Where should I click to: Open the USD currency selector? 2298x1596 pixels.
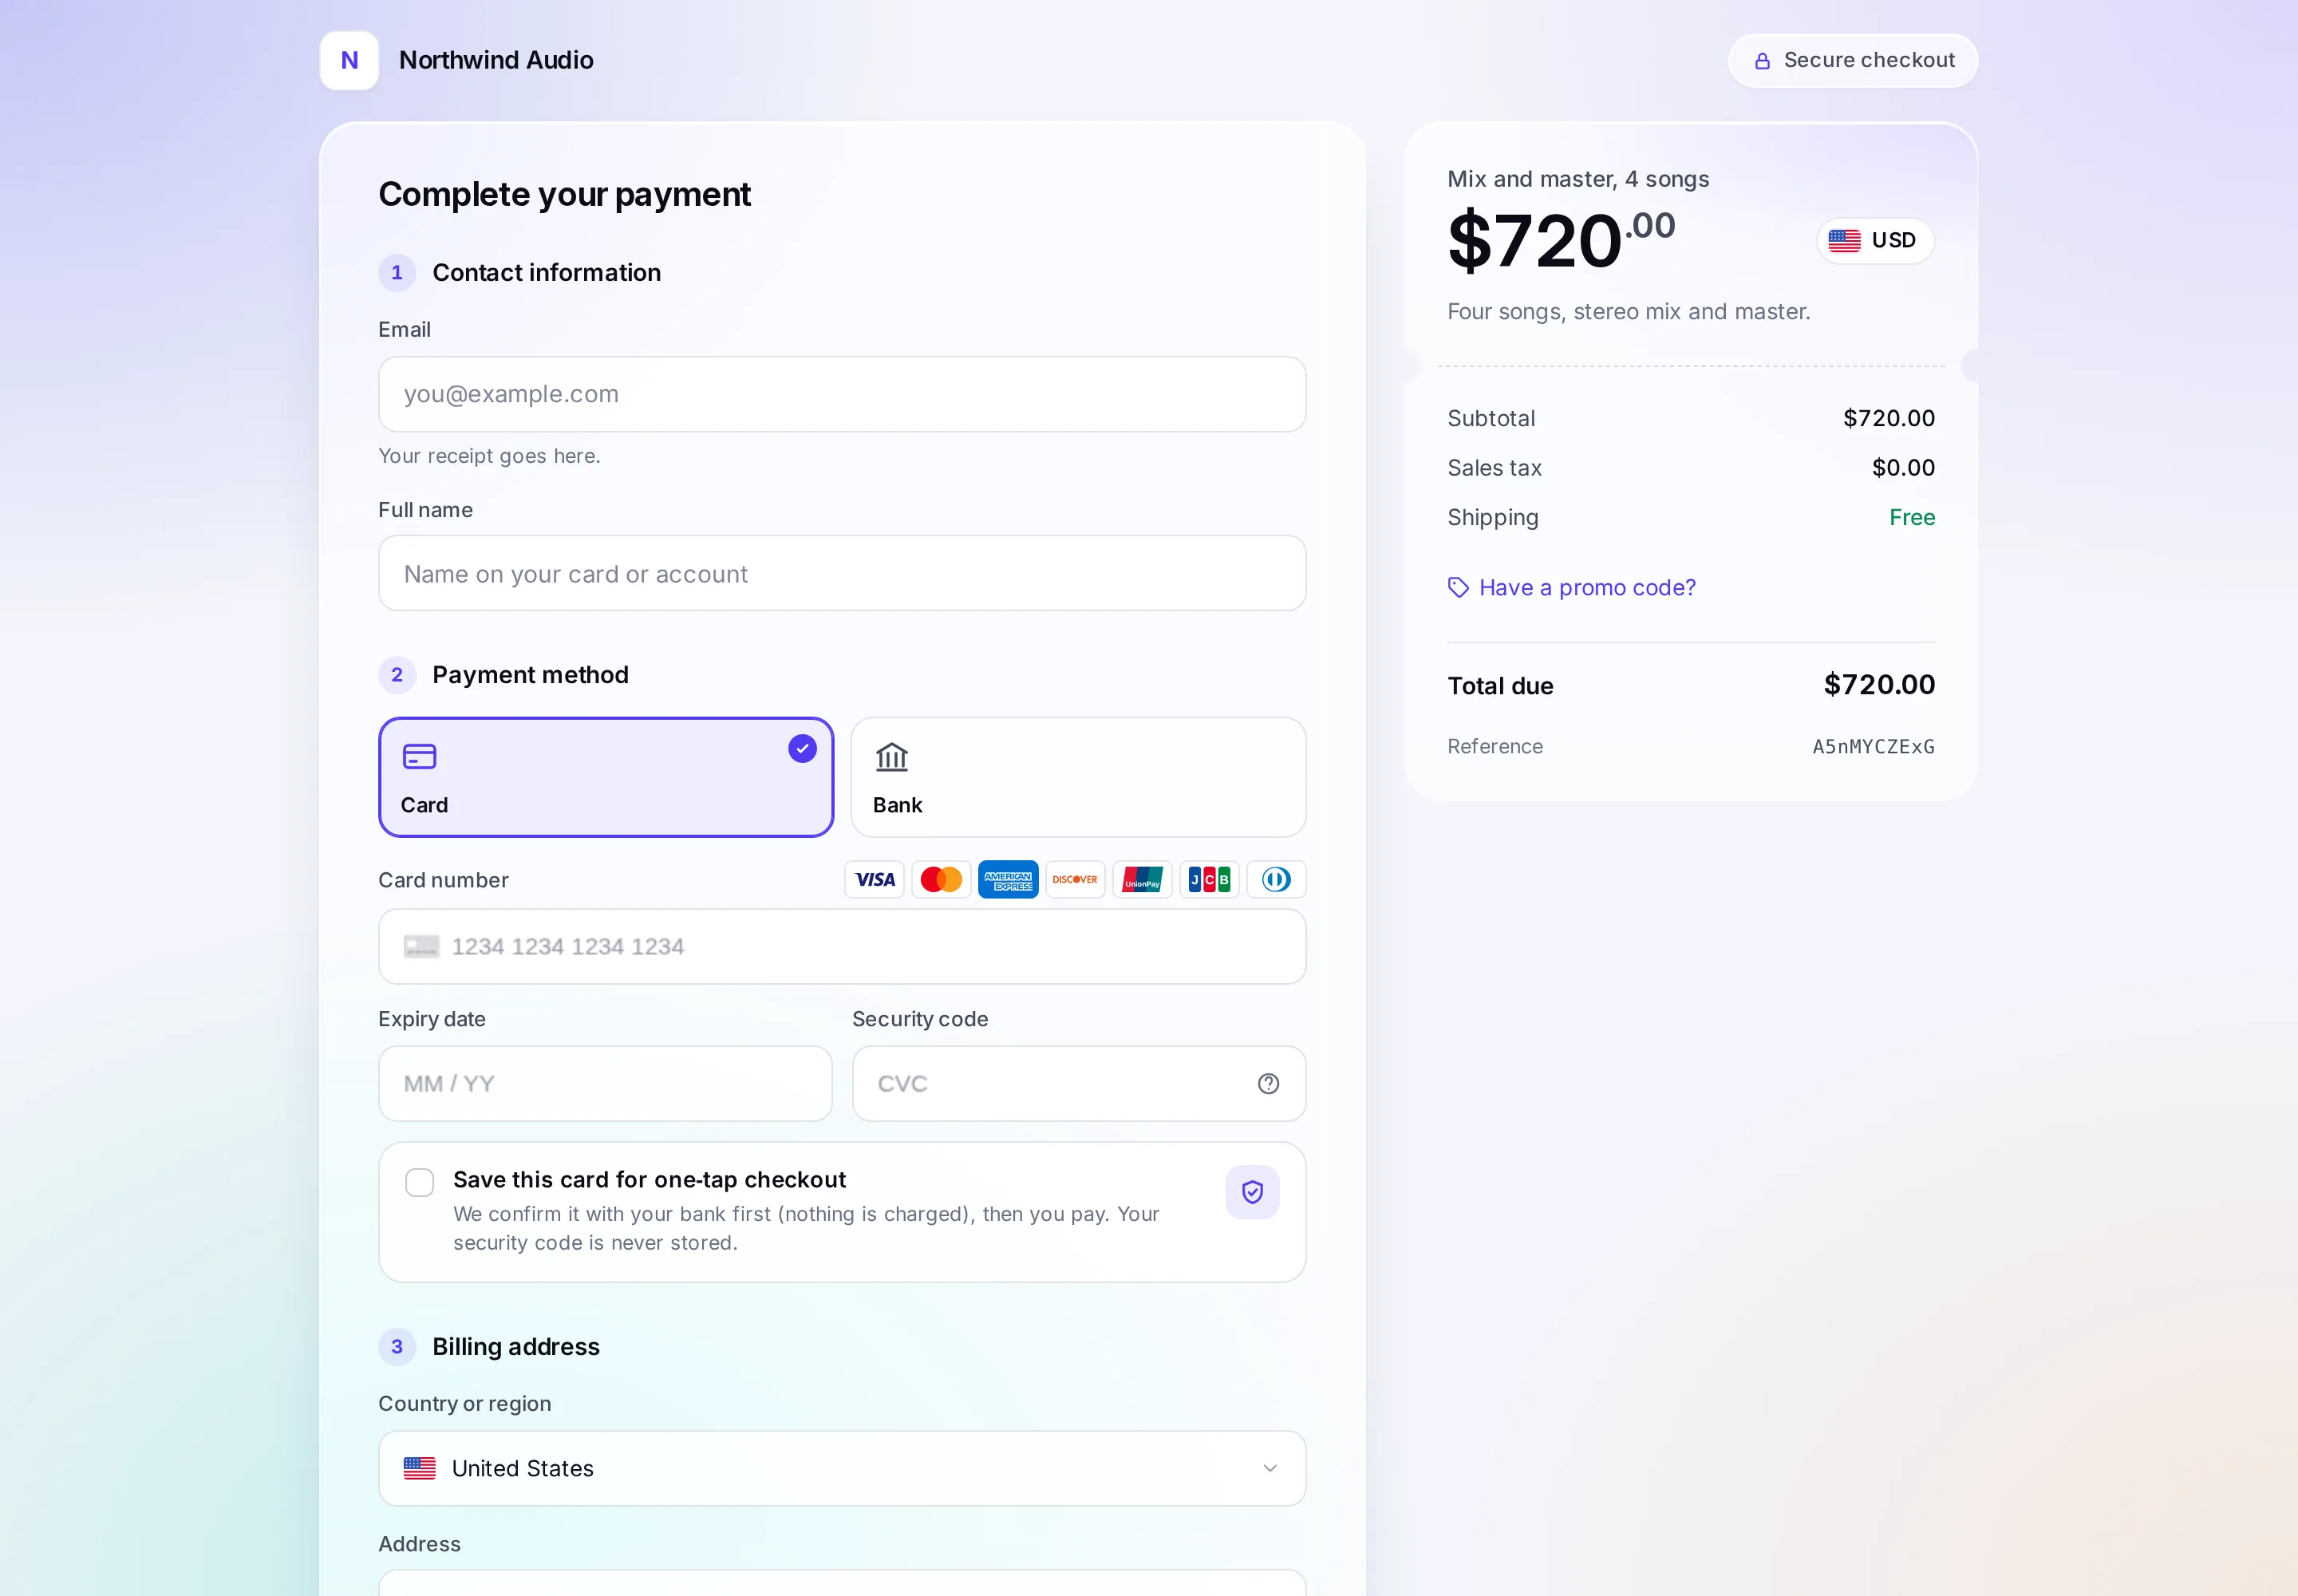pyautogui.click(x=1875, y=241)
